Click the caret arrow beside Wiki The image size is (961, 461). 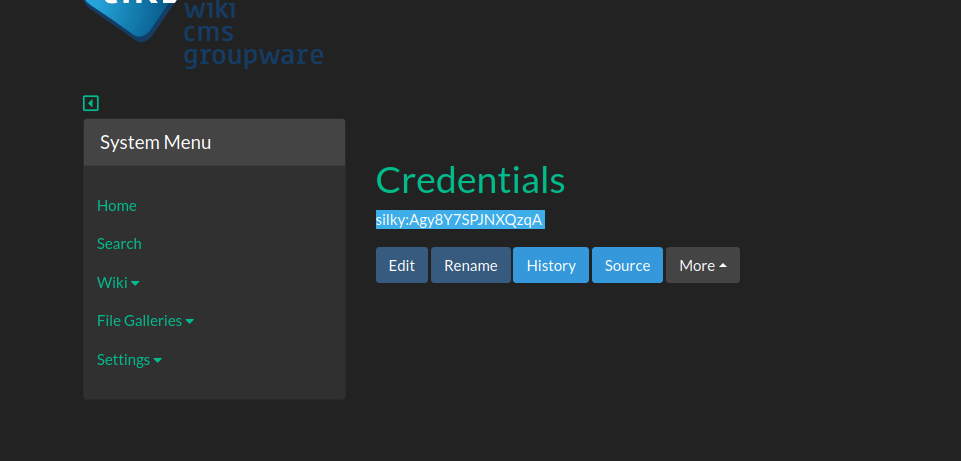(x=136, y=283)
